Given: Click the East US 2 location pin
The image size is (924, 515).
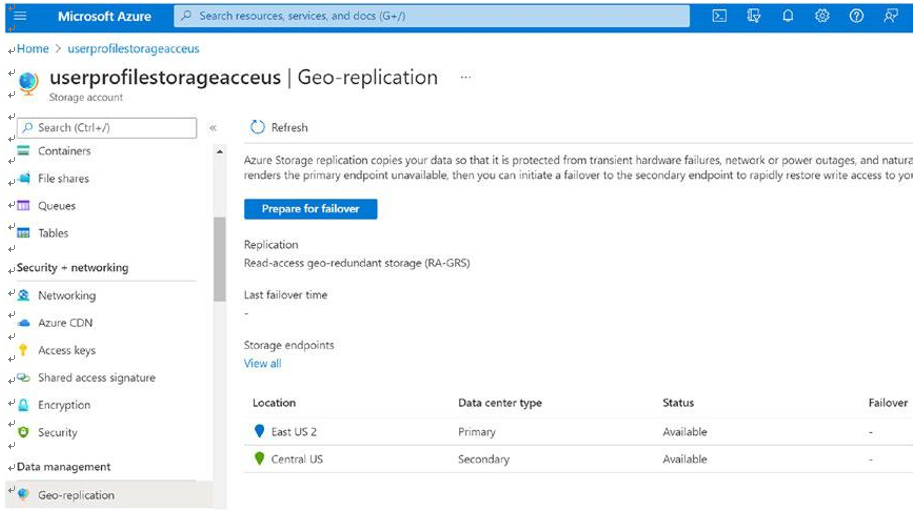Looking at the screenshot, I should (259, 431).
